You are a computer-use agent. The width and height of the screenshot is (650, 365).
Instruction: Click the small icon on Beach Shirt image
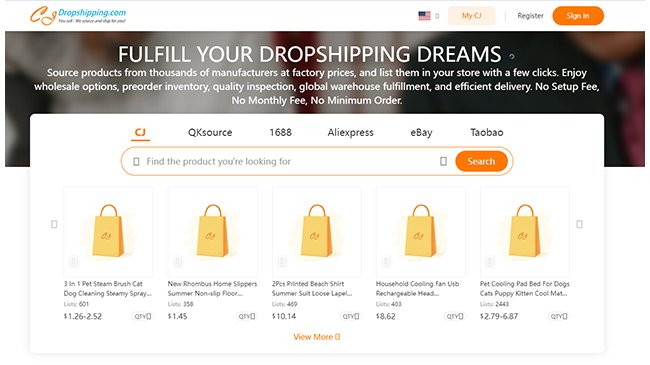pos(282,261)
